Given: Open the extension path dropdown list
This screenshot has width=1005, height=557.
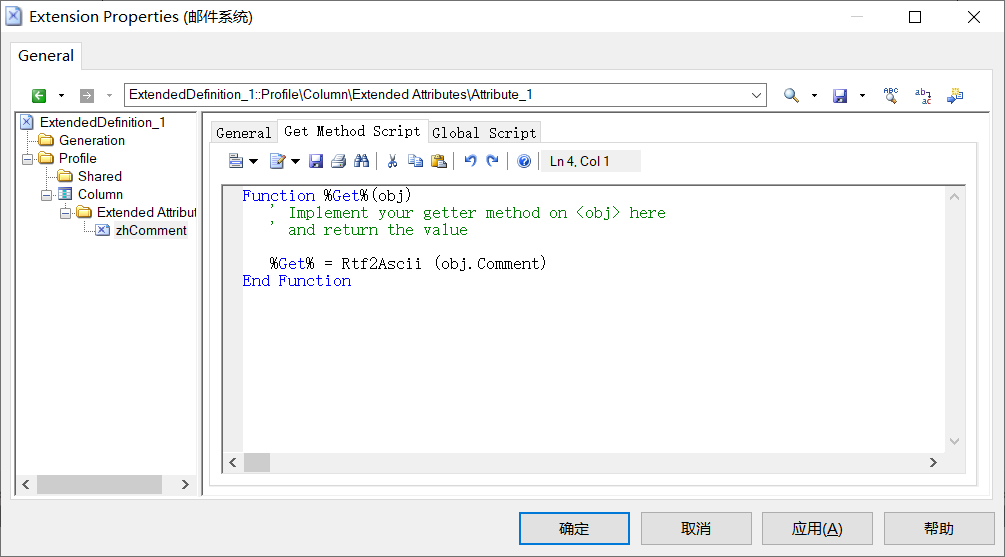Looking at the screenshot, I should 756,96.
